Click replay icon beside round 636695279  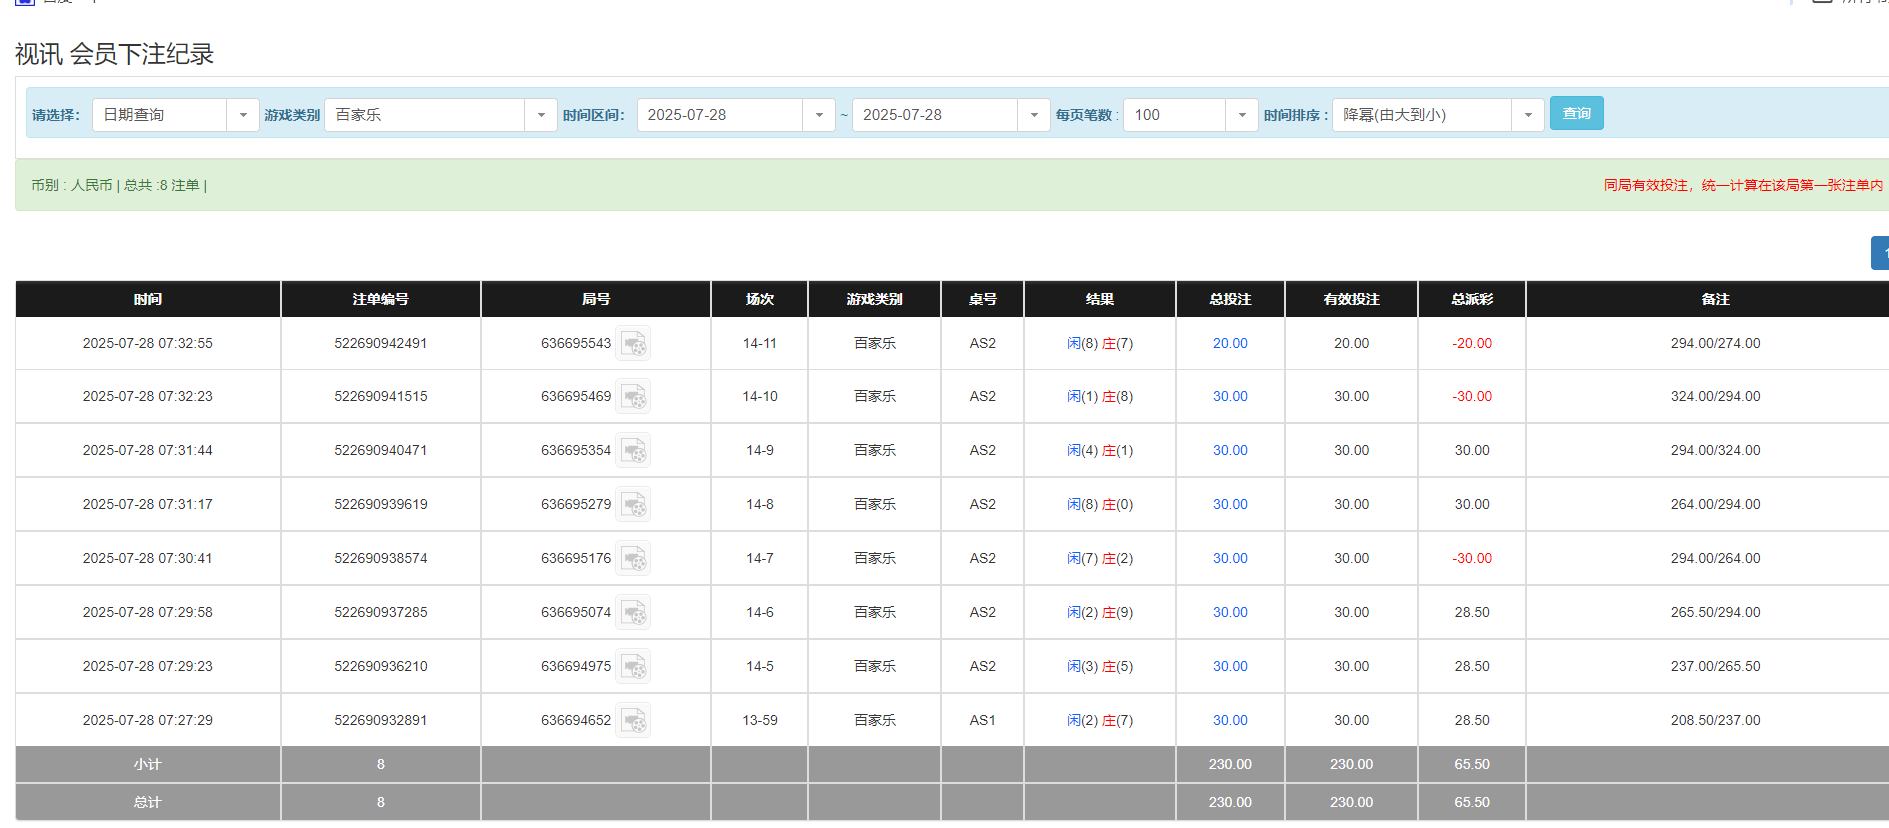coord(633,505)
